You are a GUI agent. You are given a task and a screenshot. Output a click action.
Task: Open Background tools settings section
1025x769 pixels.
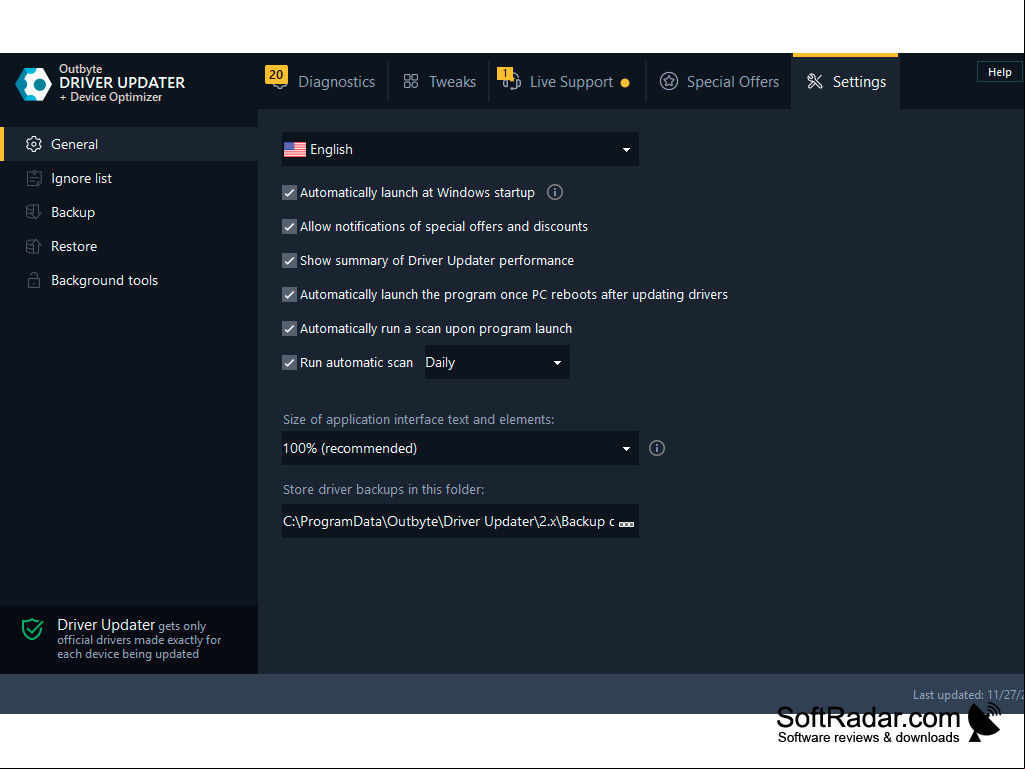pyautogui.click(x=129, y=280)
